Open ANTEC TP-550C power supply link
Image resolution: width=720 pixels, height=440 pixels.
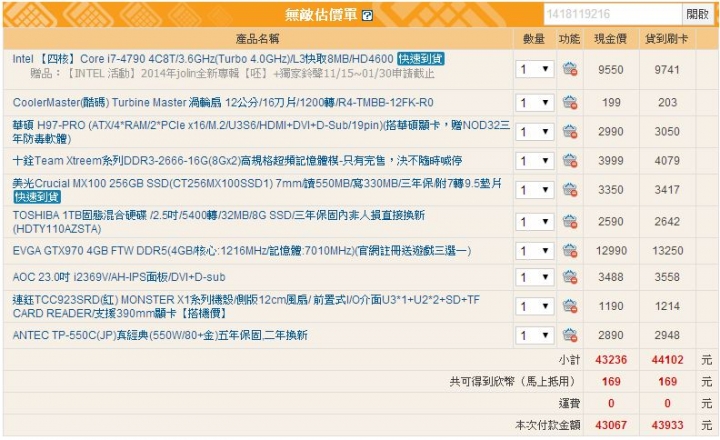click(160, 335)
